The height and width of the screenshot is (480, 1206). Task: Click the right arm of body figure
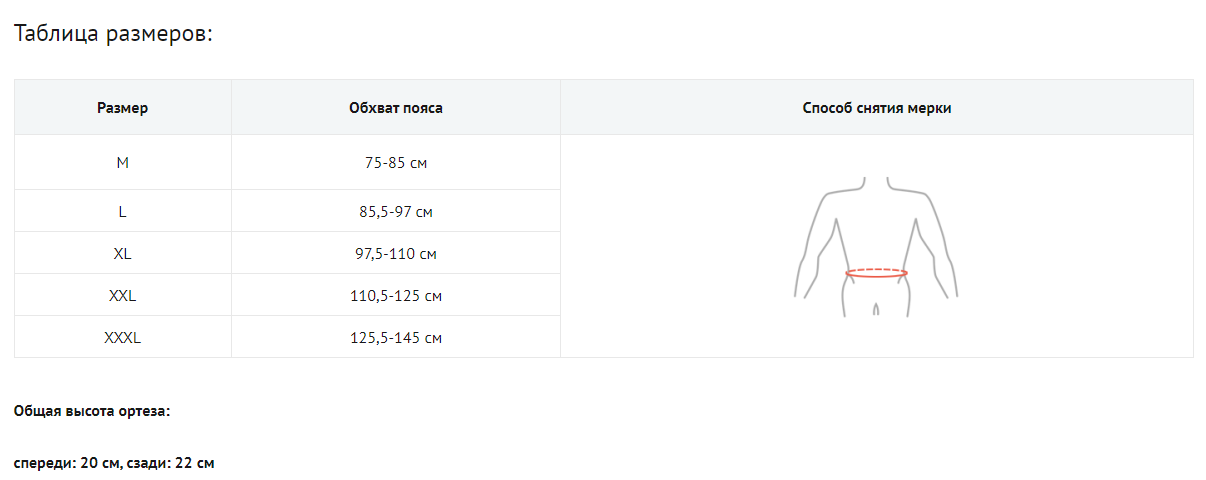947,262
